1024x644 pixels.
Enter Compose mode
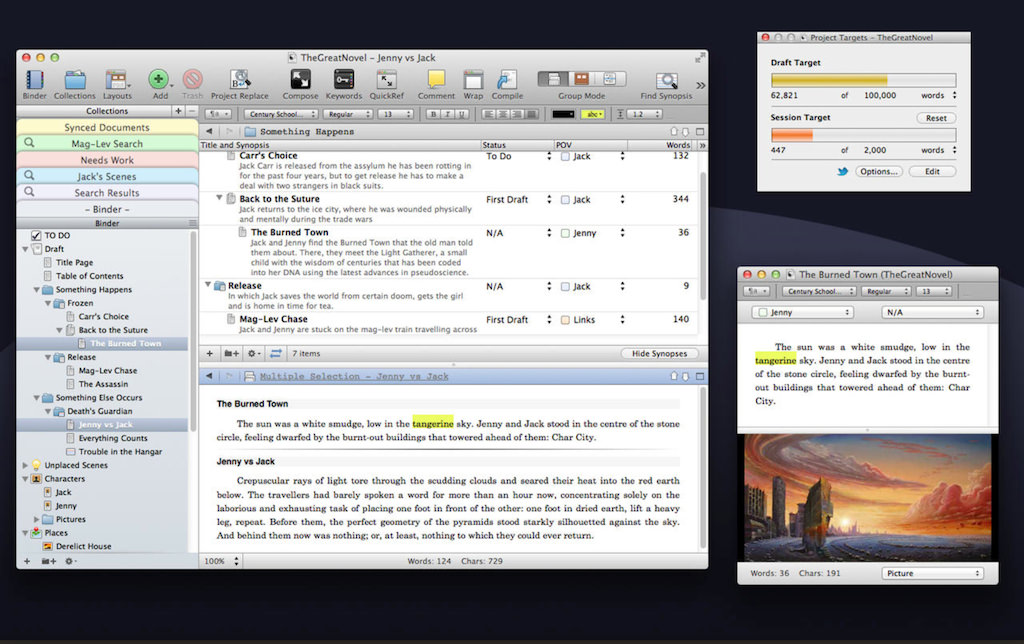(300, 80)
